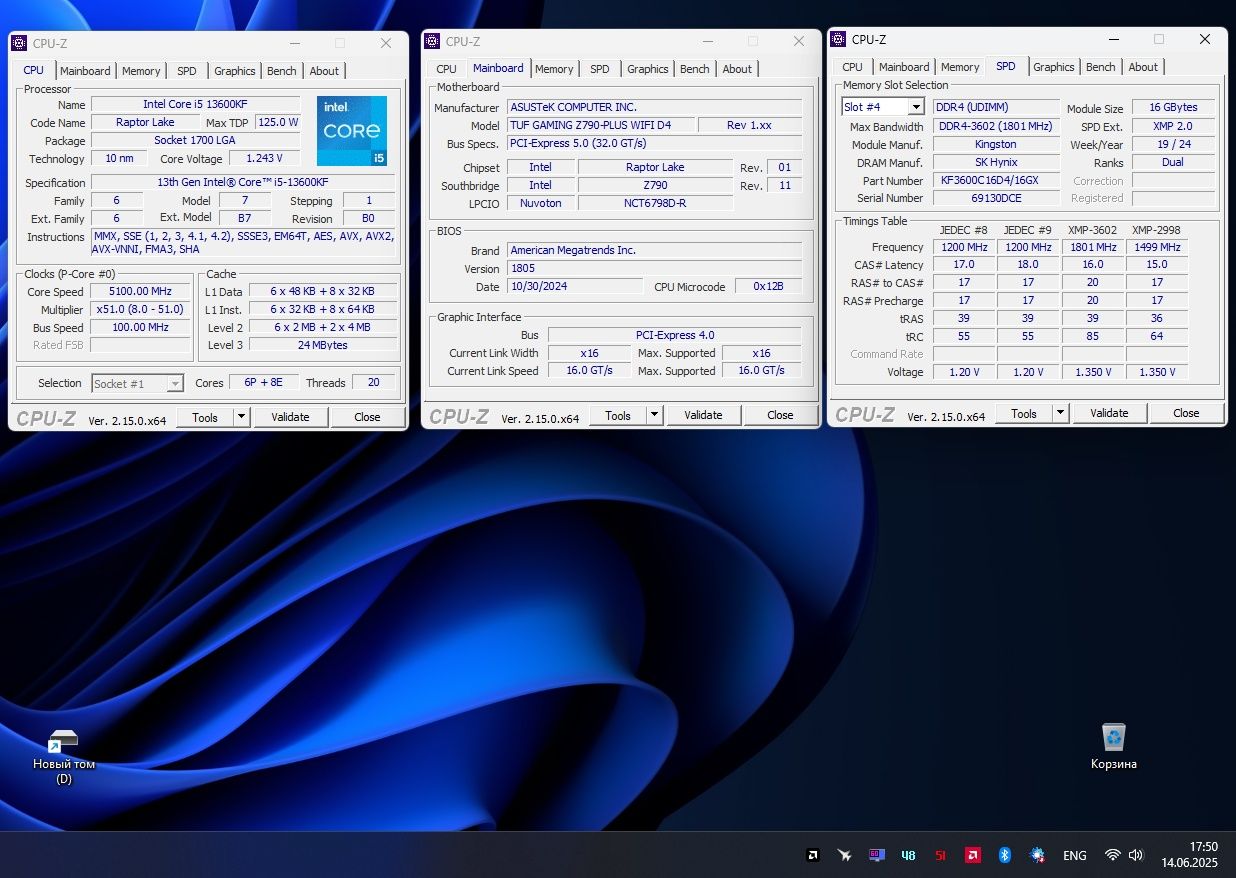Switch to CPU tab in the Memory Slot Selection window
This screenshot has width=1236, height=878.
852,67
